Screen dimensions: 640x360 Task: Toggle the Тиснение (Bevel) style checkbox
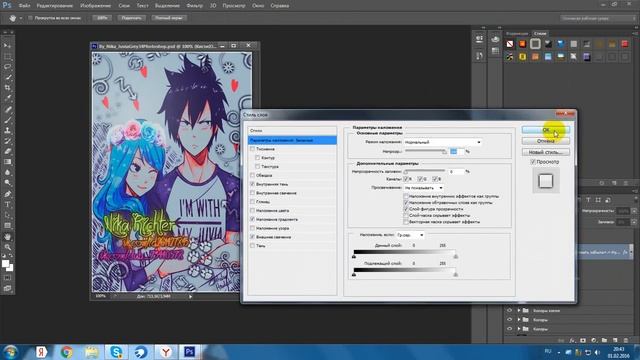coord(252,149)
